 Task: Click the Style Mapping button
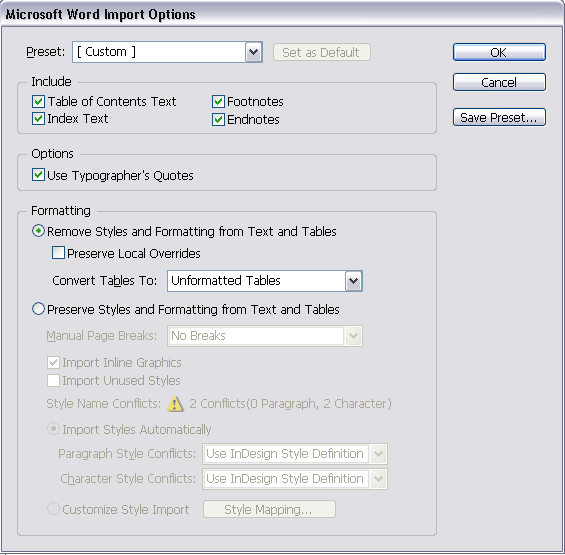click(269, 509)
